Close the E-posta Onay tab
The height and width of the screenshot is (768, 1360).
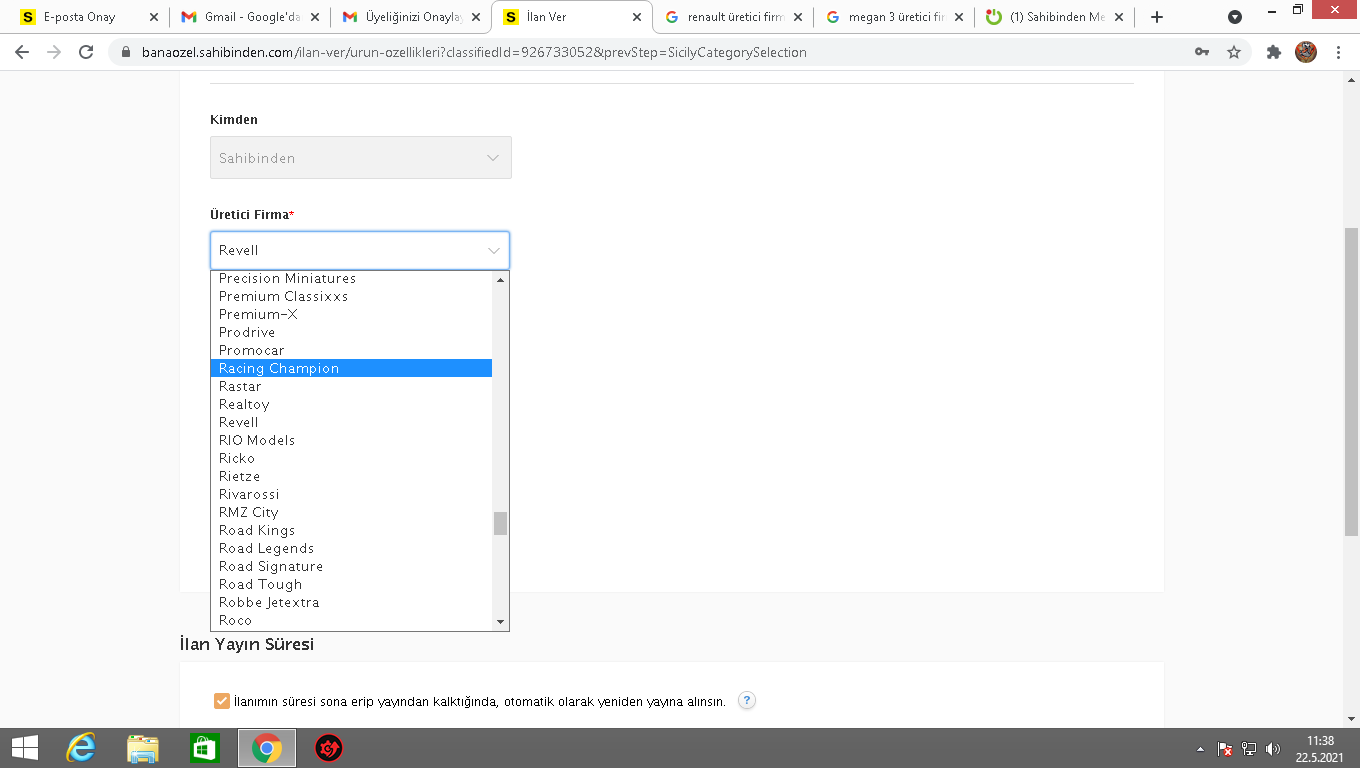click(x=153, y=17)
